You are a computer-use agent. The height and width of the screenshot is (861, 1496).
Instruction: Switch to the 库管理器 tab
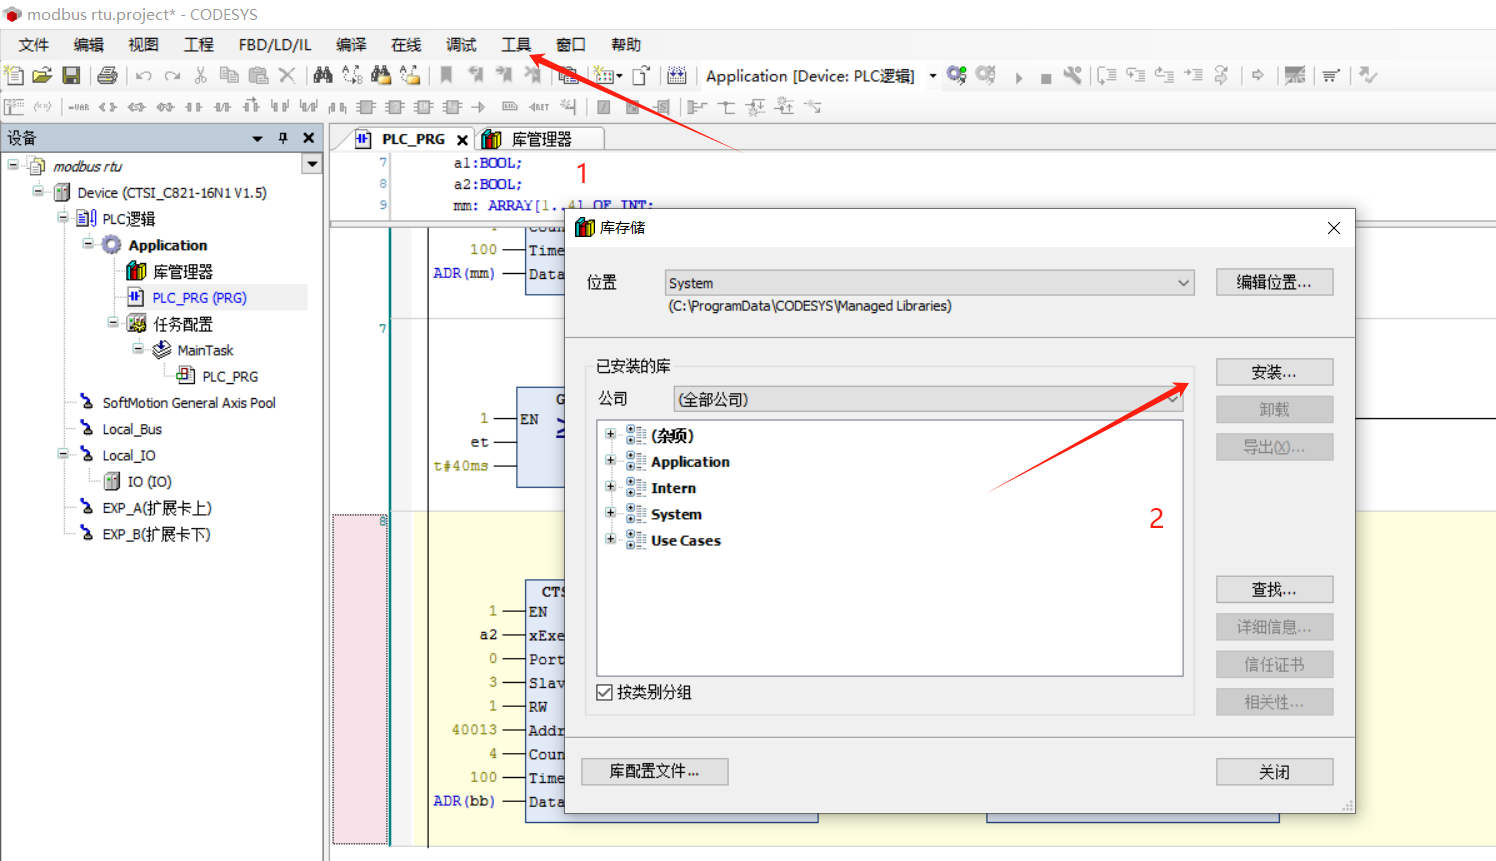541,139
